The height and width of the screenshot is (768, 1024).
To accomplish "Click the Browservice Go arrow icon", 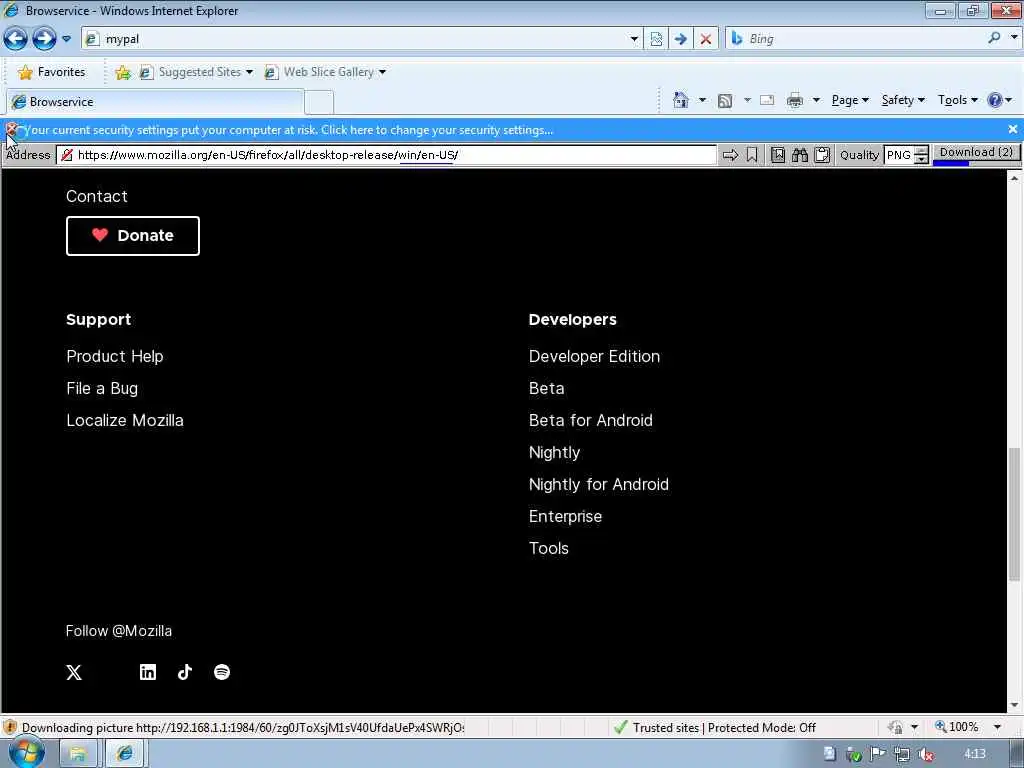I will pos(730,155).
